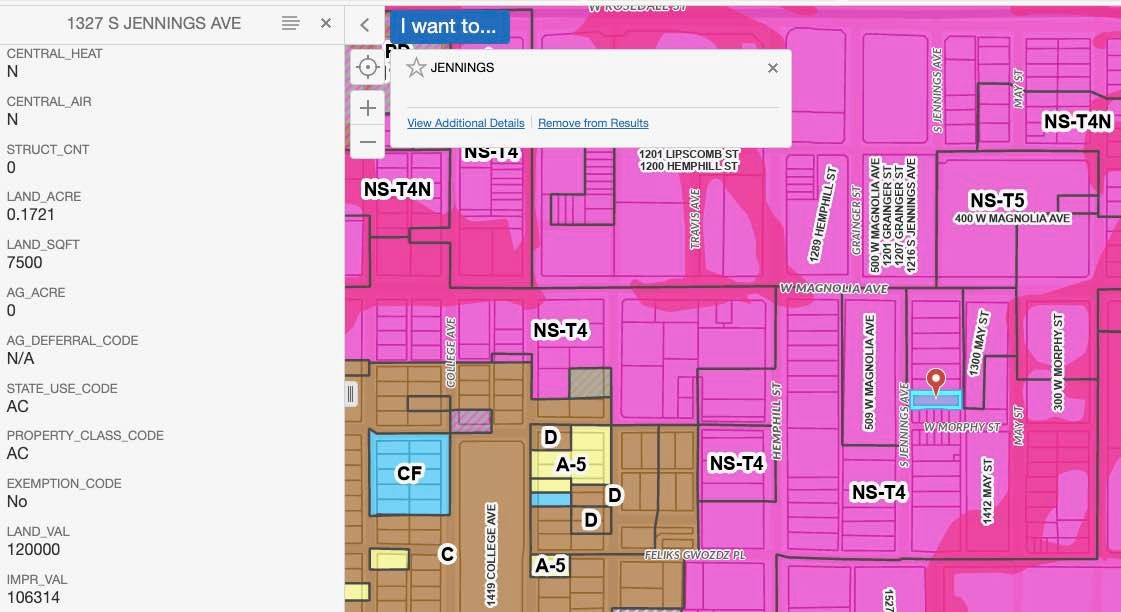
Task: Close the JENNINGS popup
Action: coord(772,68)
